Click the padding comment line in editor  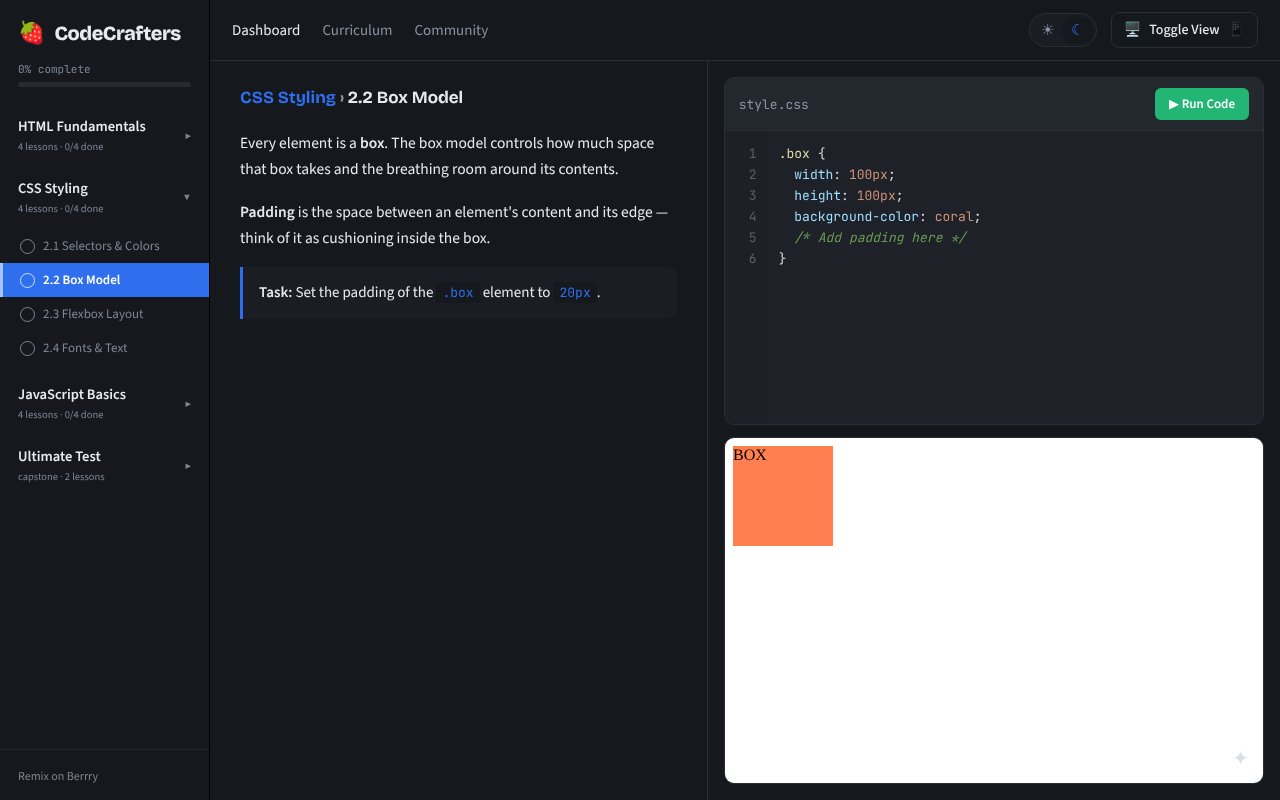[881, 237]
